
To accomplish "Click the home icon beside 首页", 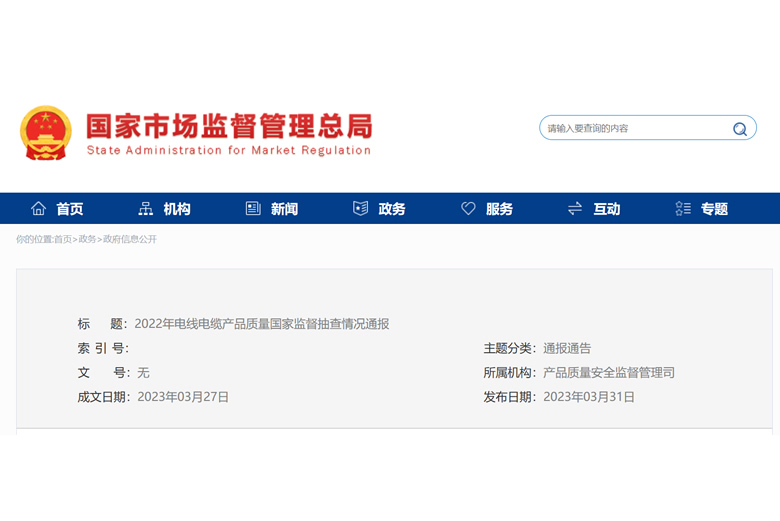I will 39,208.
